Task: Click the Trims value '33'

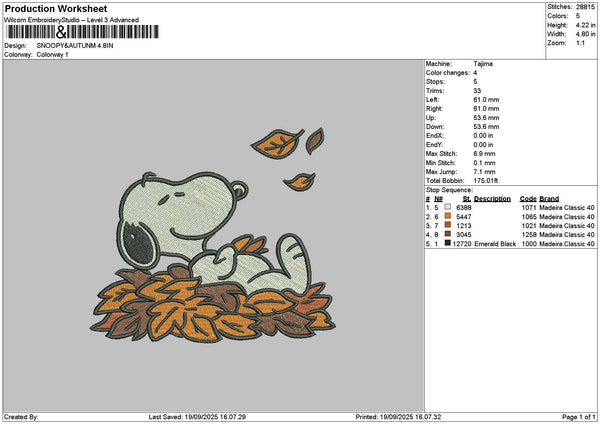Action: click(477, 91)
